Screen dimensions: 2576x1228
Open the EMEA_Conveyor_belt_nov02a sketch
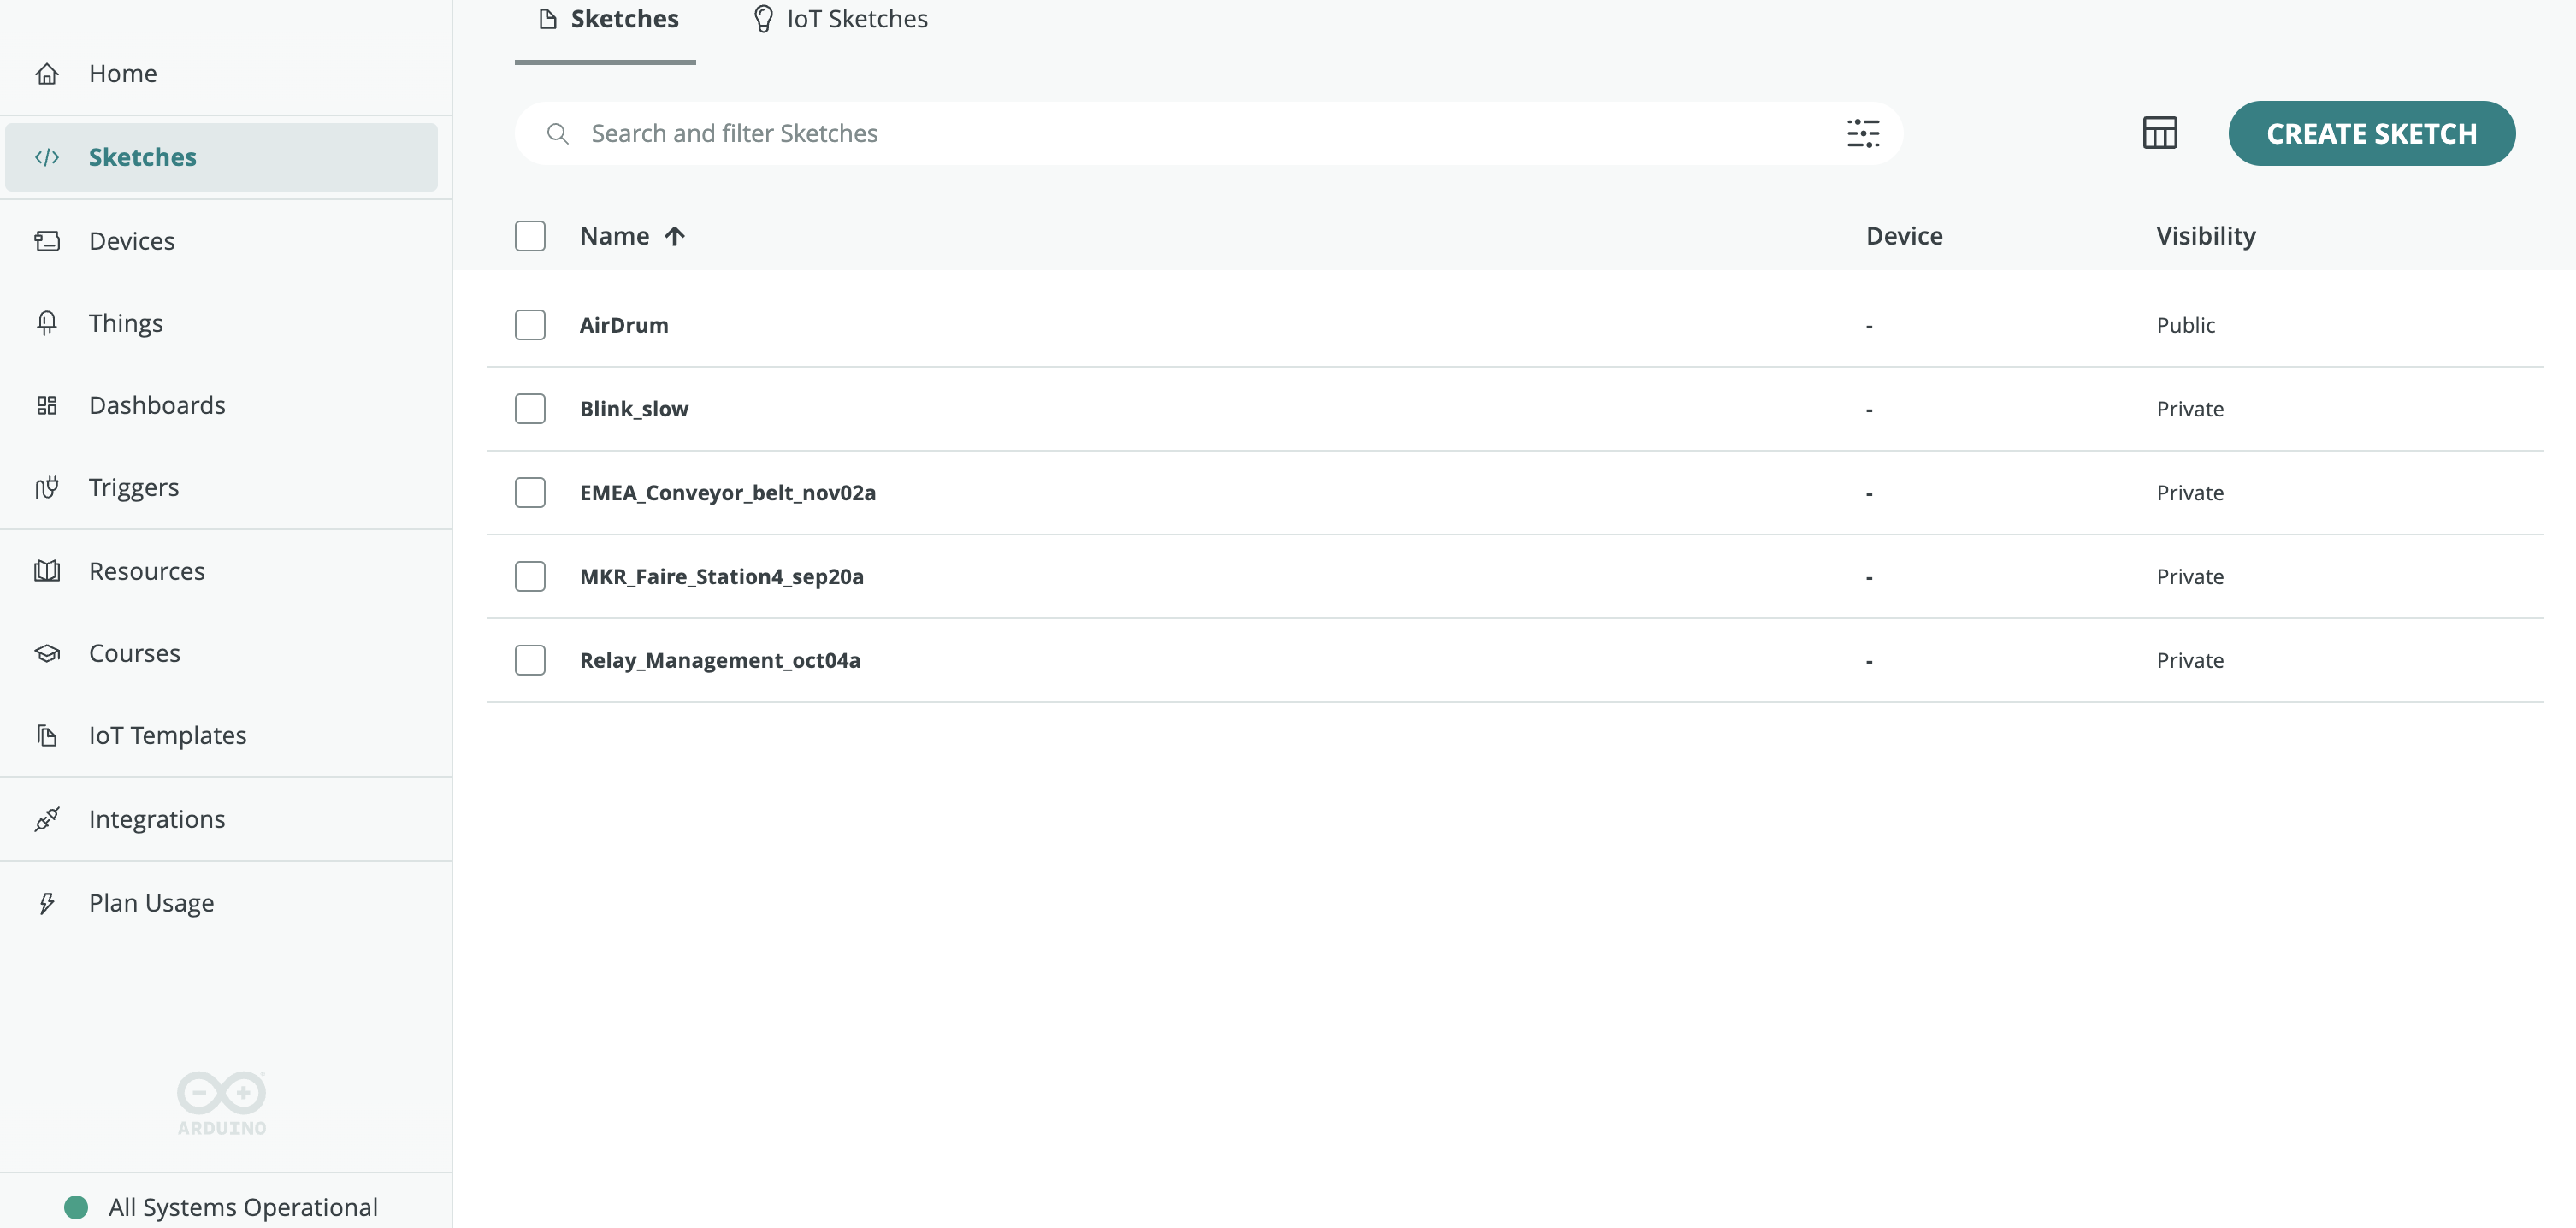(727, 492)
